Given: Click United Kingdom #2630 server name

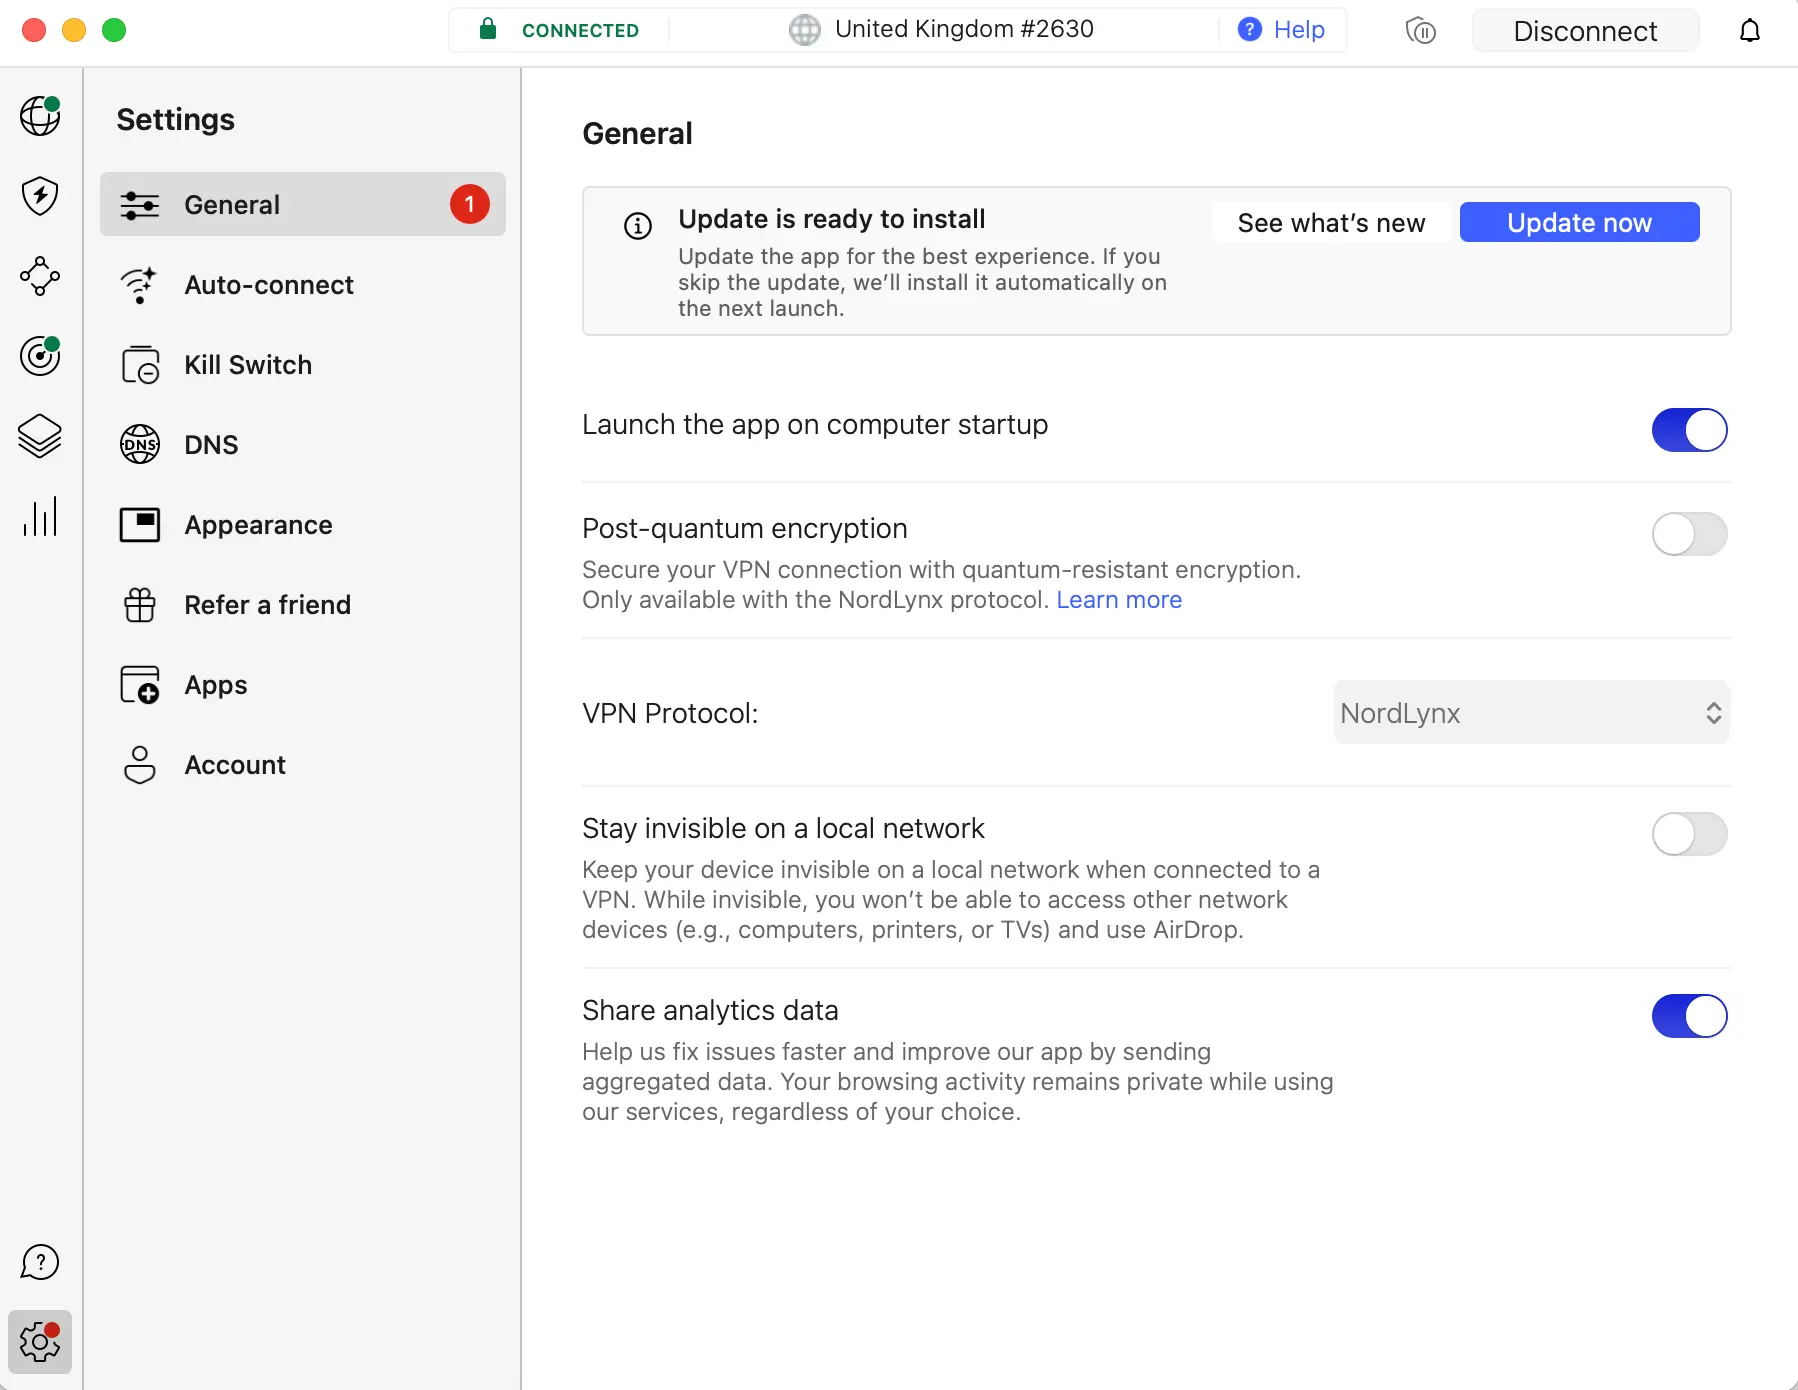Looking at the screenshot, I should pos(964,29).
